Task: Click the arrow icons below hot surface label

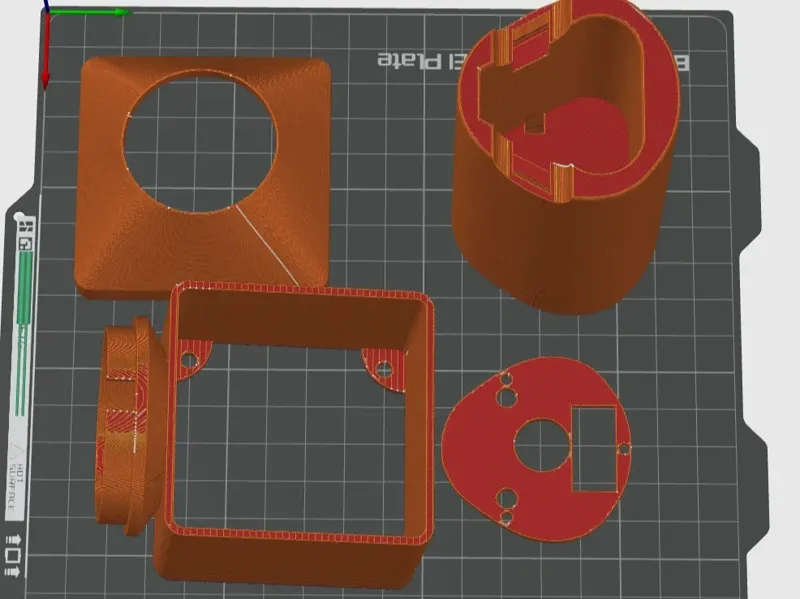Action: pyautogui.click(x=13, y=556)
